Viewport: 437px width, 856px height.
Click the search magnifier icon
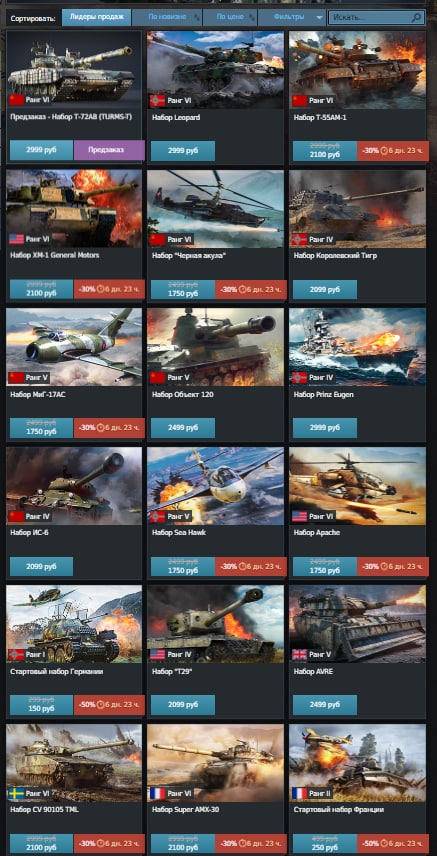(x=417, y=17)
